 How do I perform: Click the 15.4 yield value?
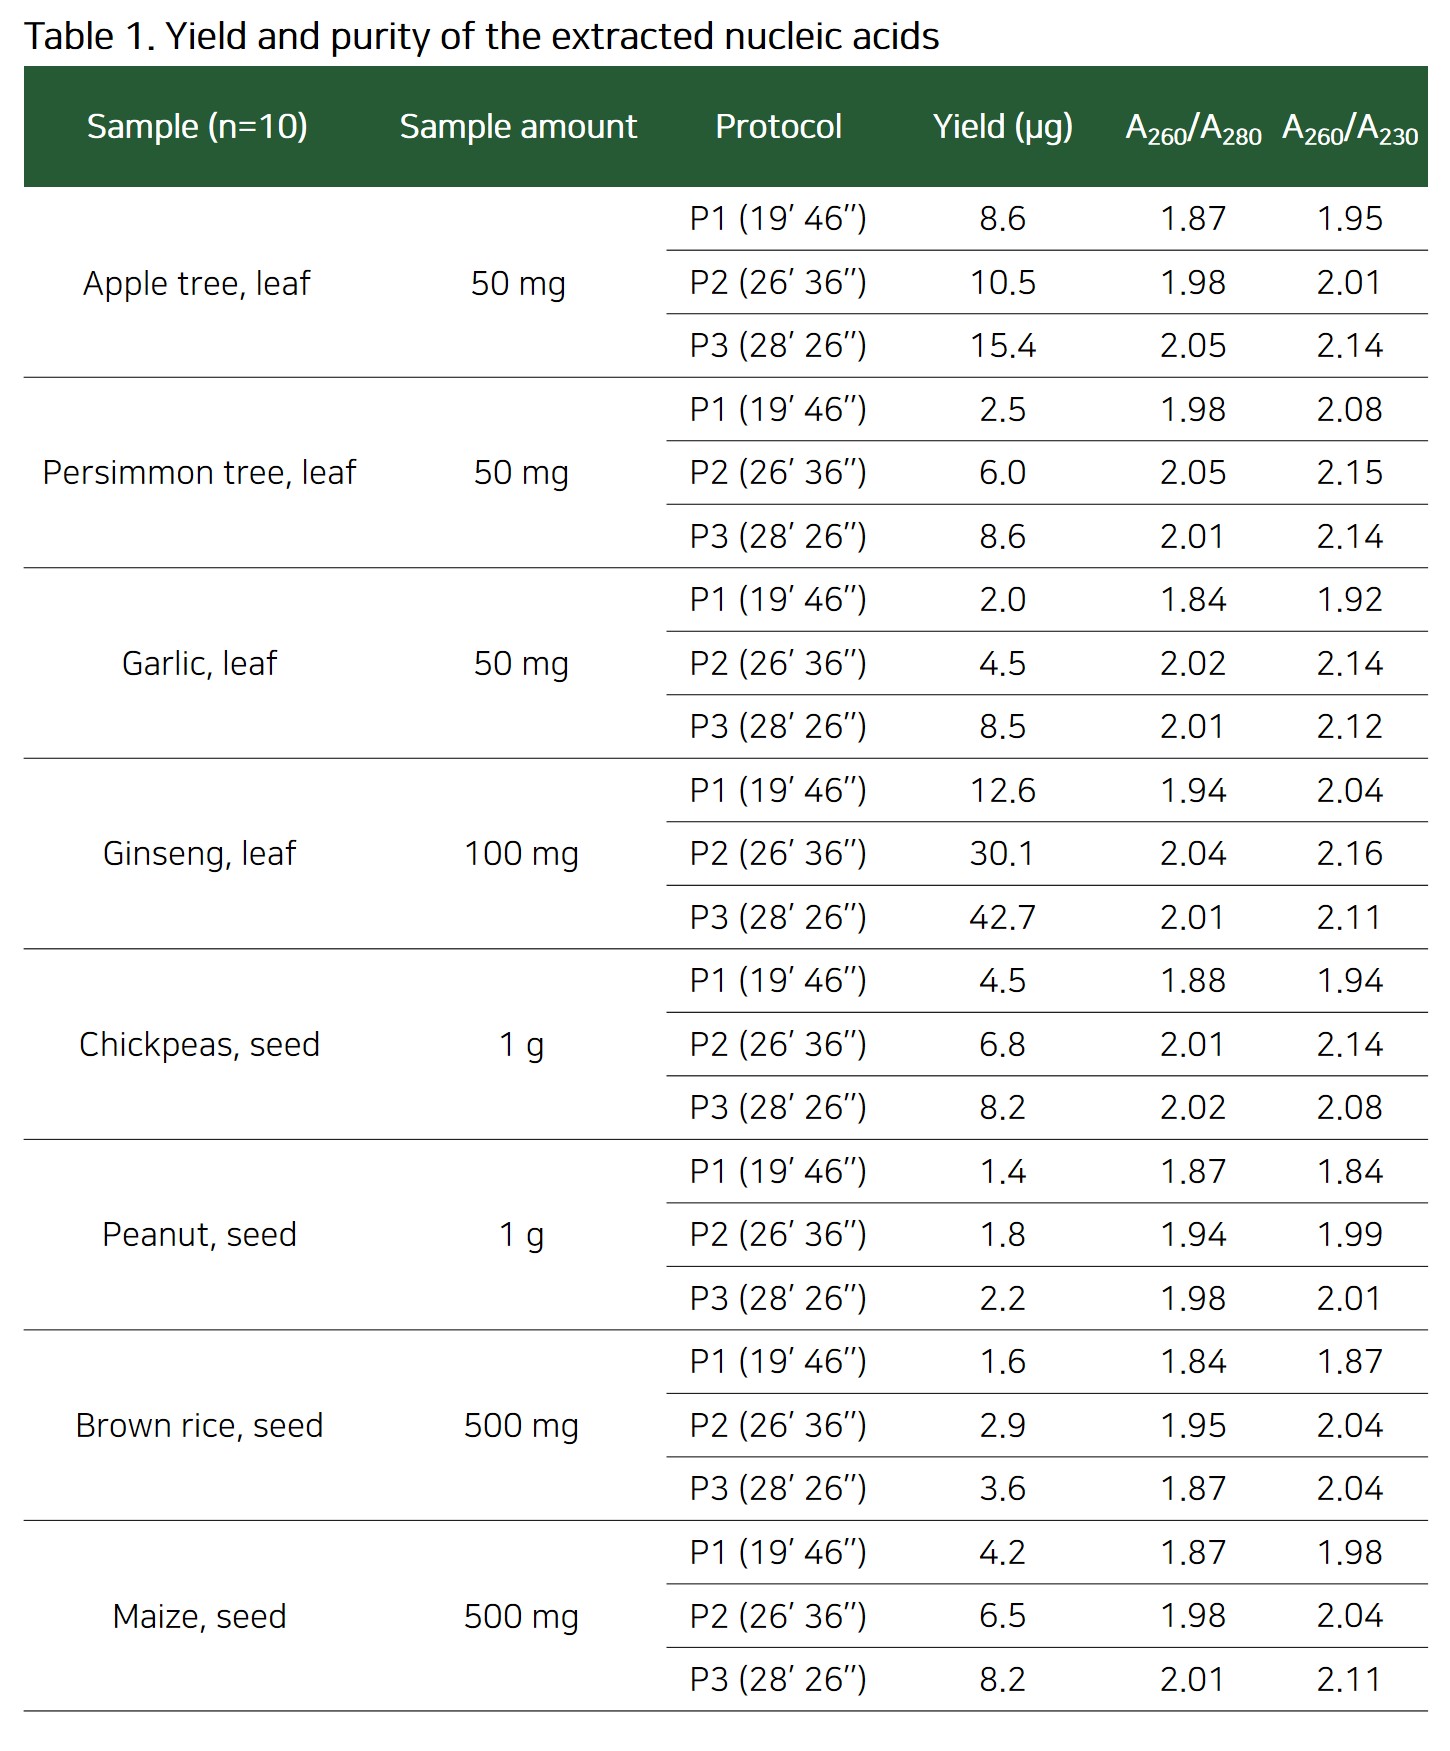click(x=1002, y=346)
